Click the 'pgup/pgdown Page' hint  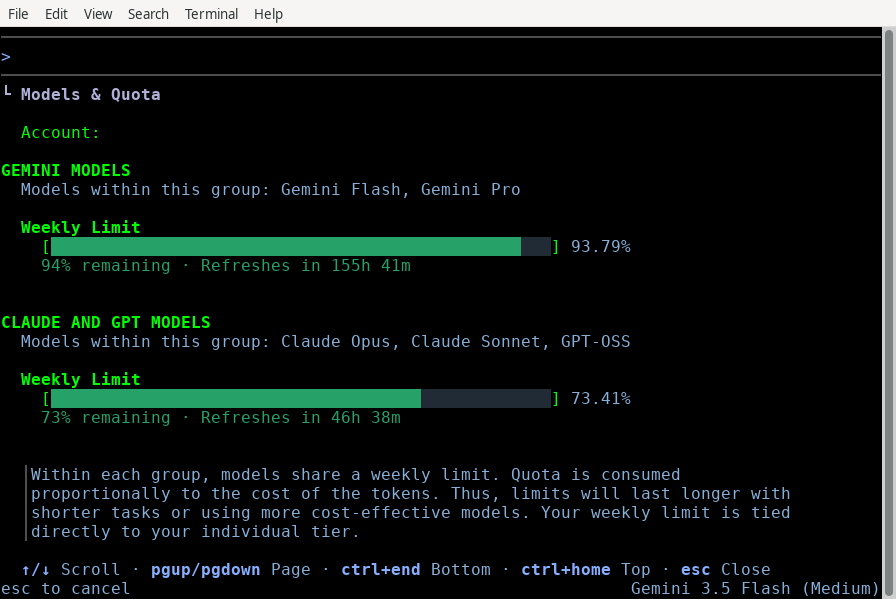[x=231, y=570]
